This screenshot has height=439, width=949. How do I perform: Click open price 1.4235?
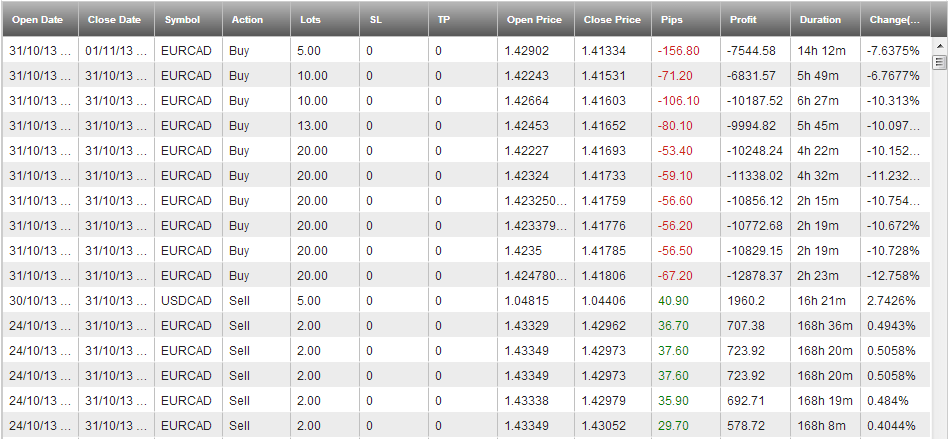coord(523,251)
